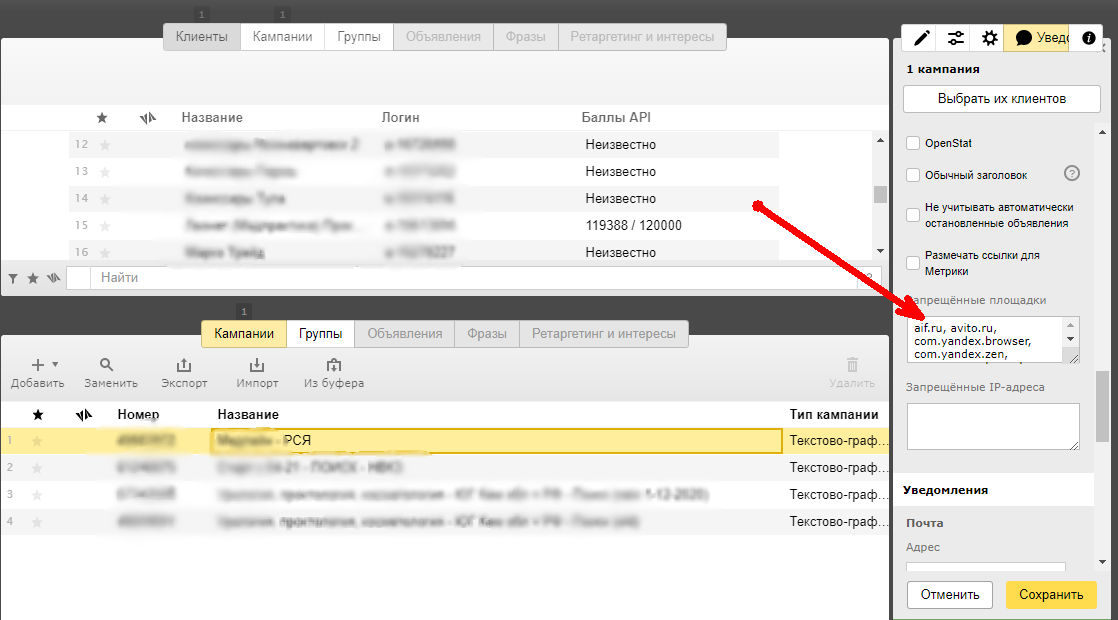Star the client in row 15
This screenshot has width=1118, height=620.
(x=105, y=226)
